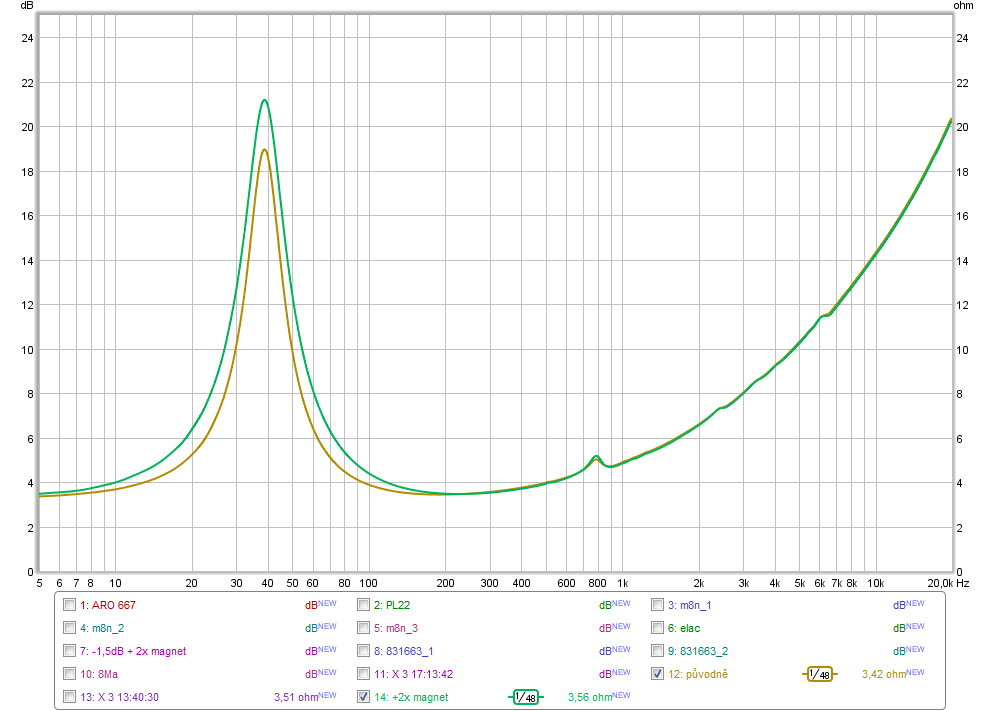Click the ohm unit label above right axis

pyautogui.click(x=963, y=5)
